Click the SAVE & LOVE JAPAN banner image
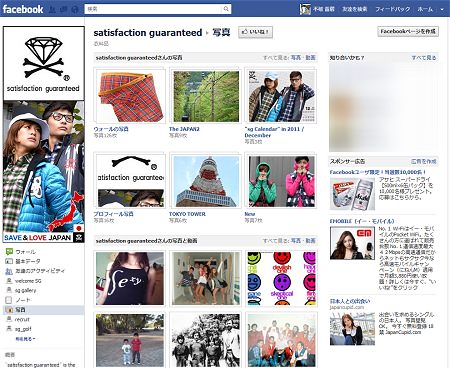 (43, 171)
